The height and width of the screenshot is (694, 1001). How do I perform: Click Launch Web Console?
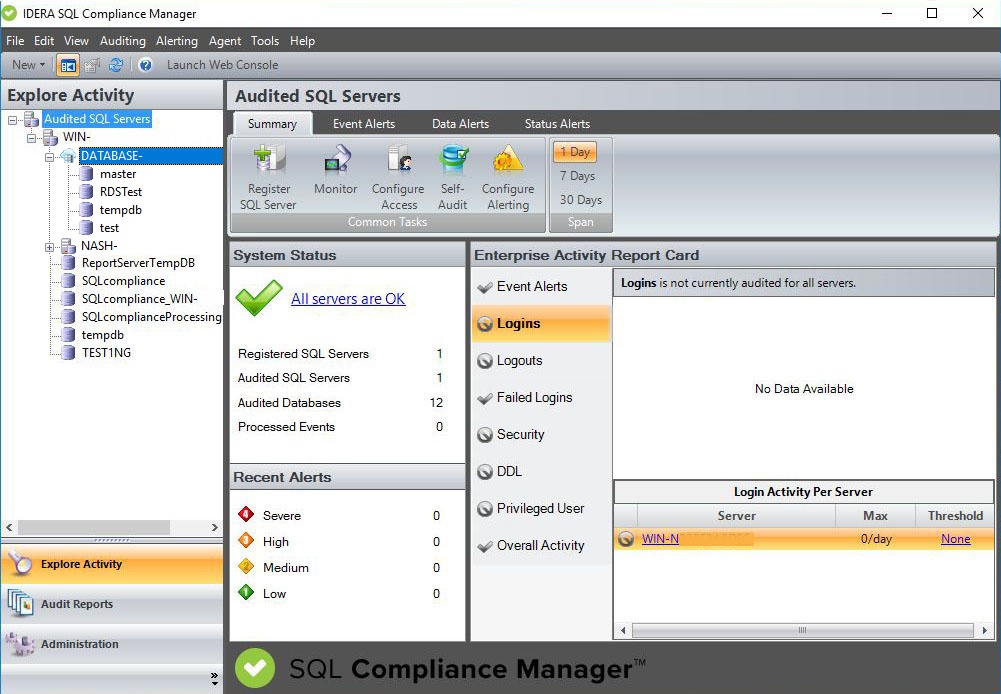[x=222, y=65]
